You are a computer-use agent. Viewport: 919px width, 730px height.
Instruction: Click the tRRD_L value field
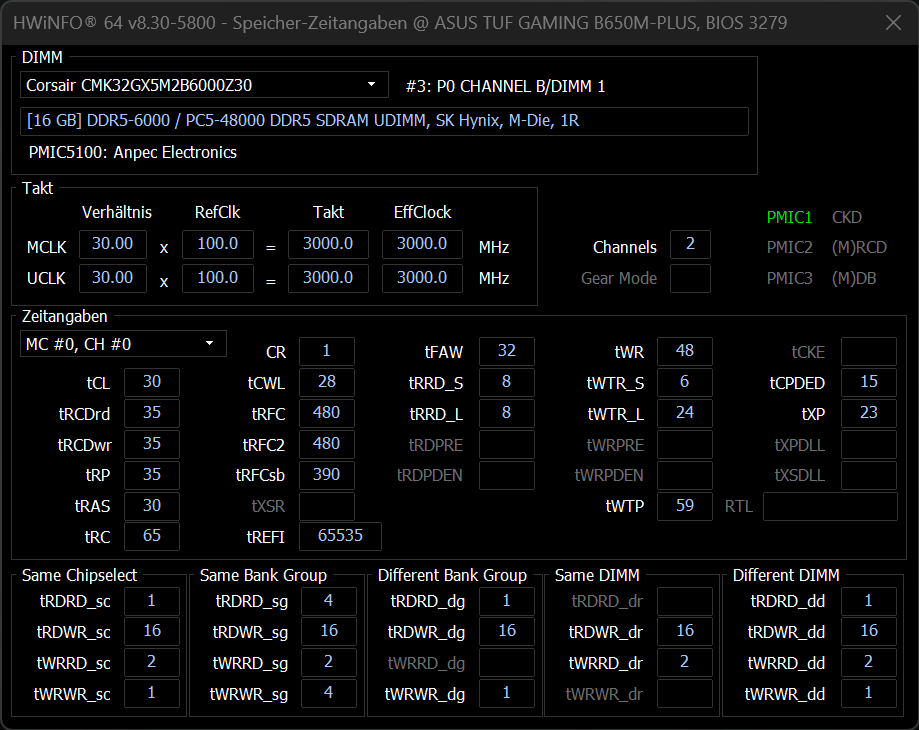(x=506, y=413)
